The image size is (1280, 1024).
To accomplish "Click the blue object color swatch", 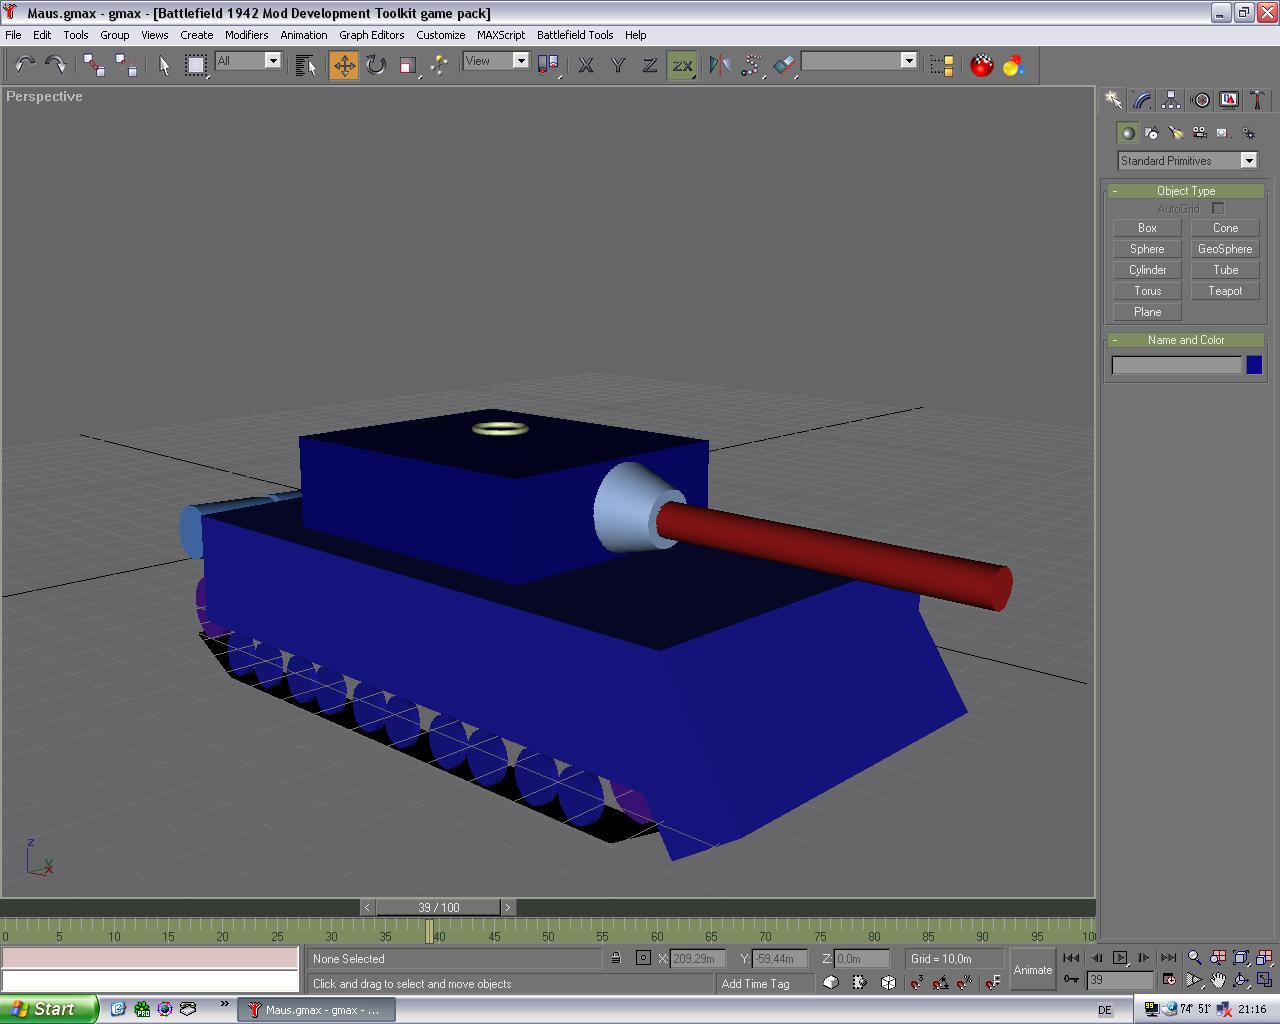I will tap(1254, 366).
